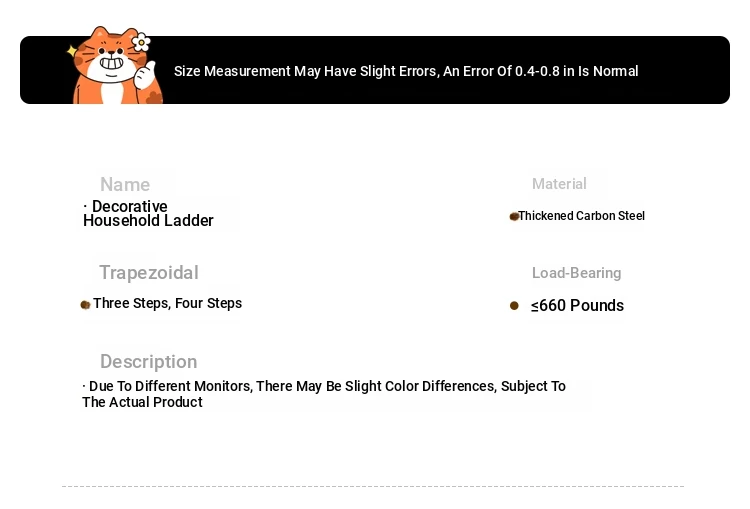
Task: Click Thickened Carbon Steel text
Action: (x=582, y=216)
